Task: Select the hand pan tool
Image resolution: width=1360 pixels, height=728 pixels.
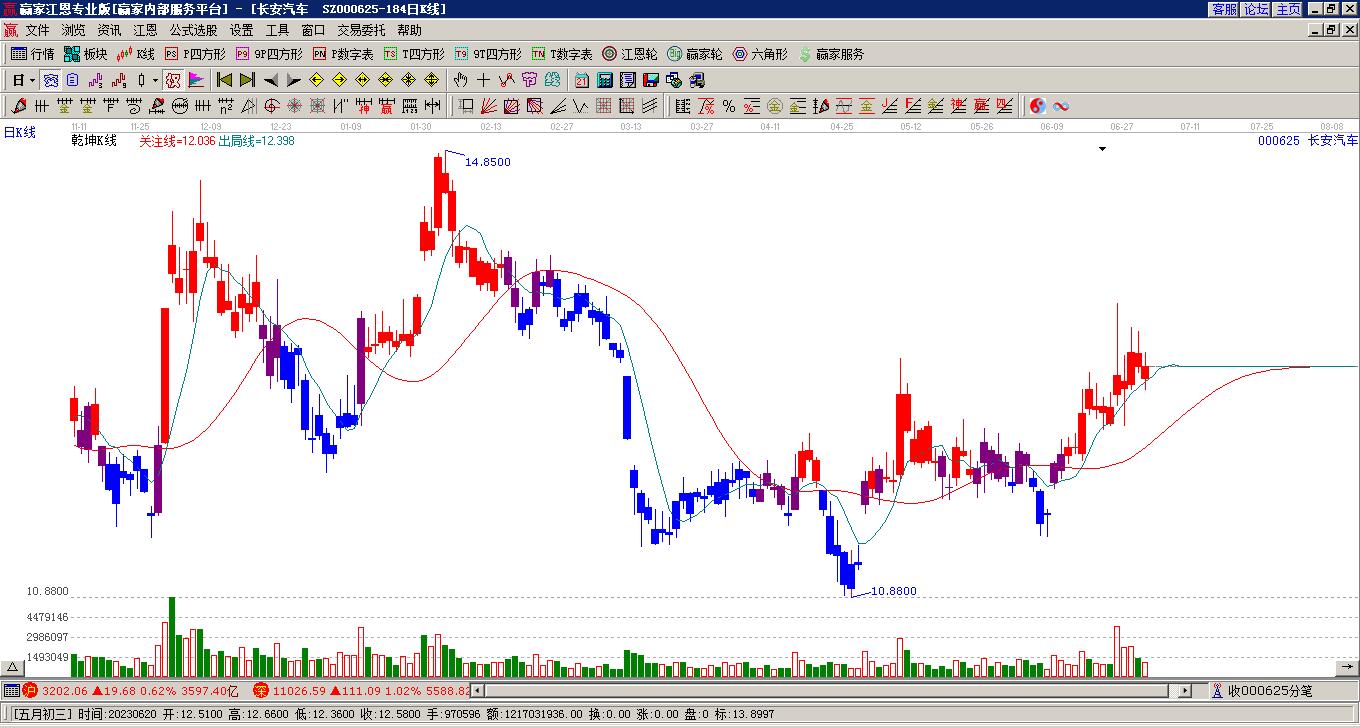Action: coord(460,80)
